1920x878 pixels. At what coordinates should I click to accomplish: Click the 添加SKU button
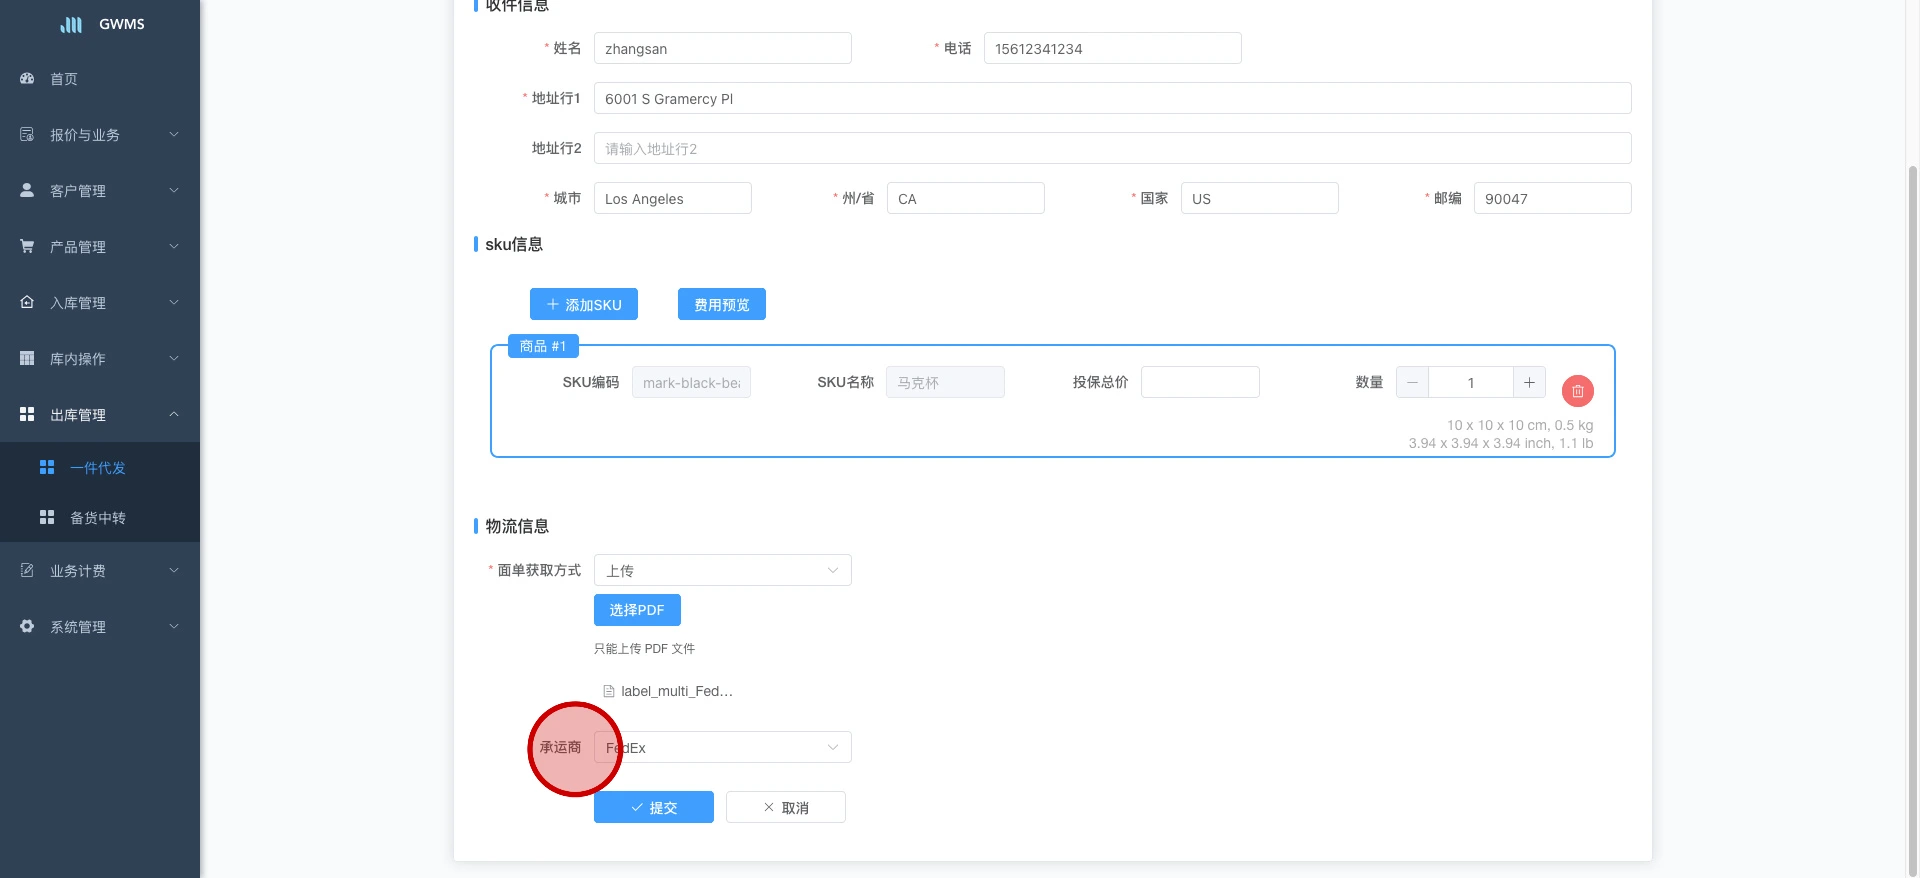(x=584, y=304)
